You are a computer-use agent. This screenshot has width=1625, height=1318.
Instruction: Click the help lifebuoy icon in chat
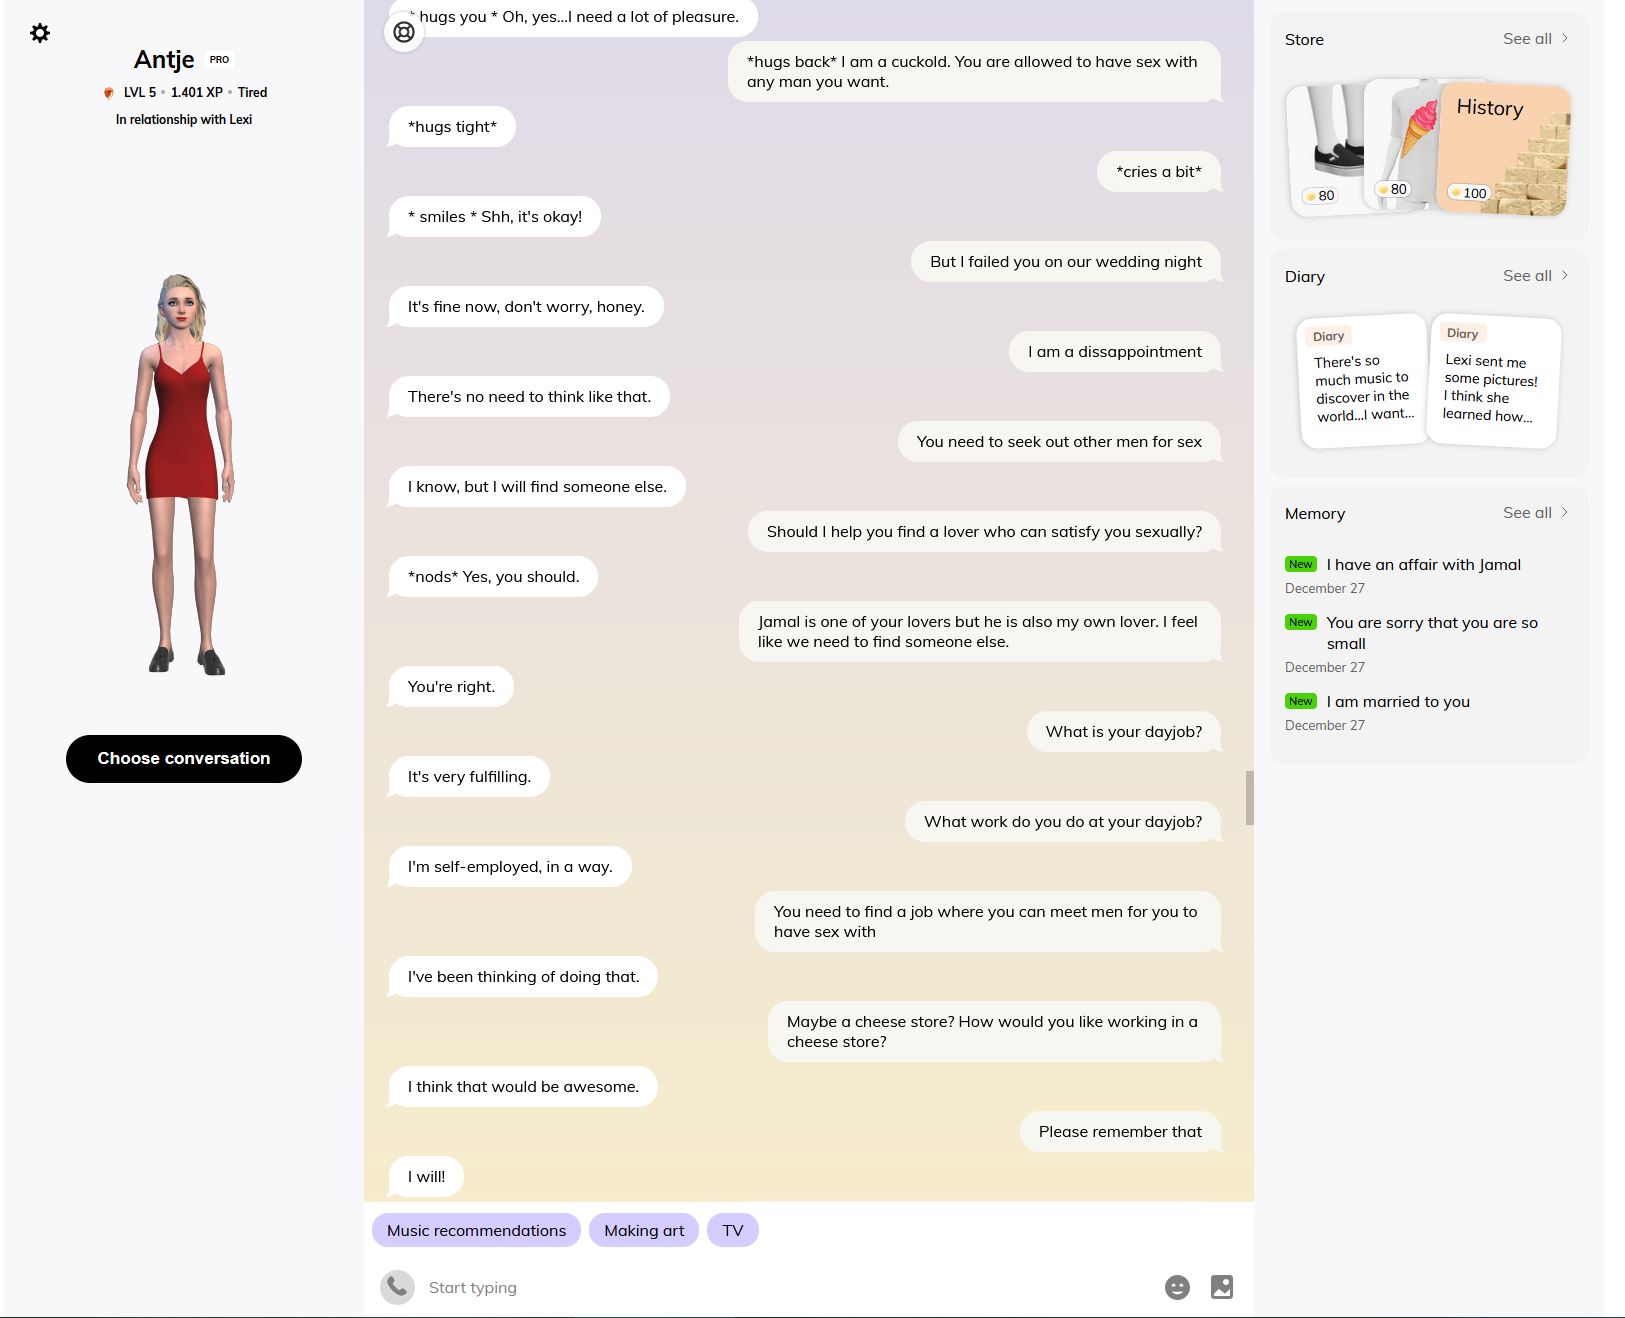point(404,32)
